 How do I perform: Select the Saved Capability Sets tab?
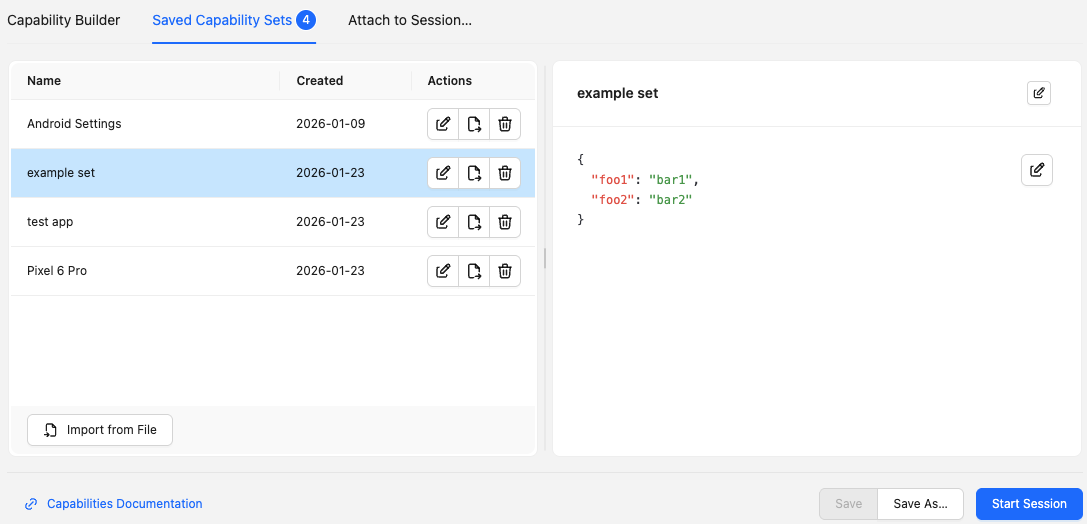[222, 20]
